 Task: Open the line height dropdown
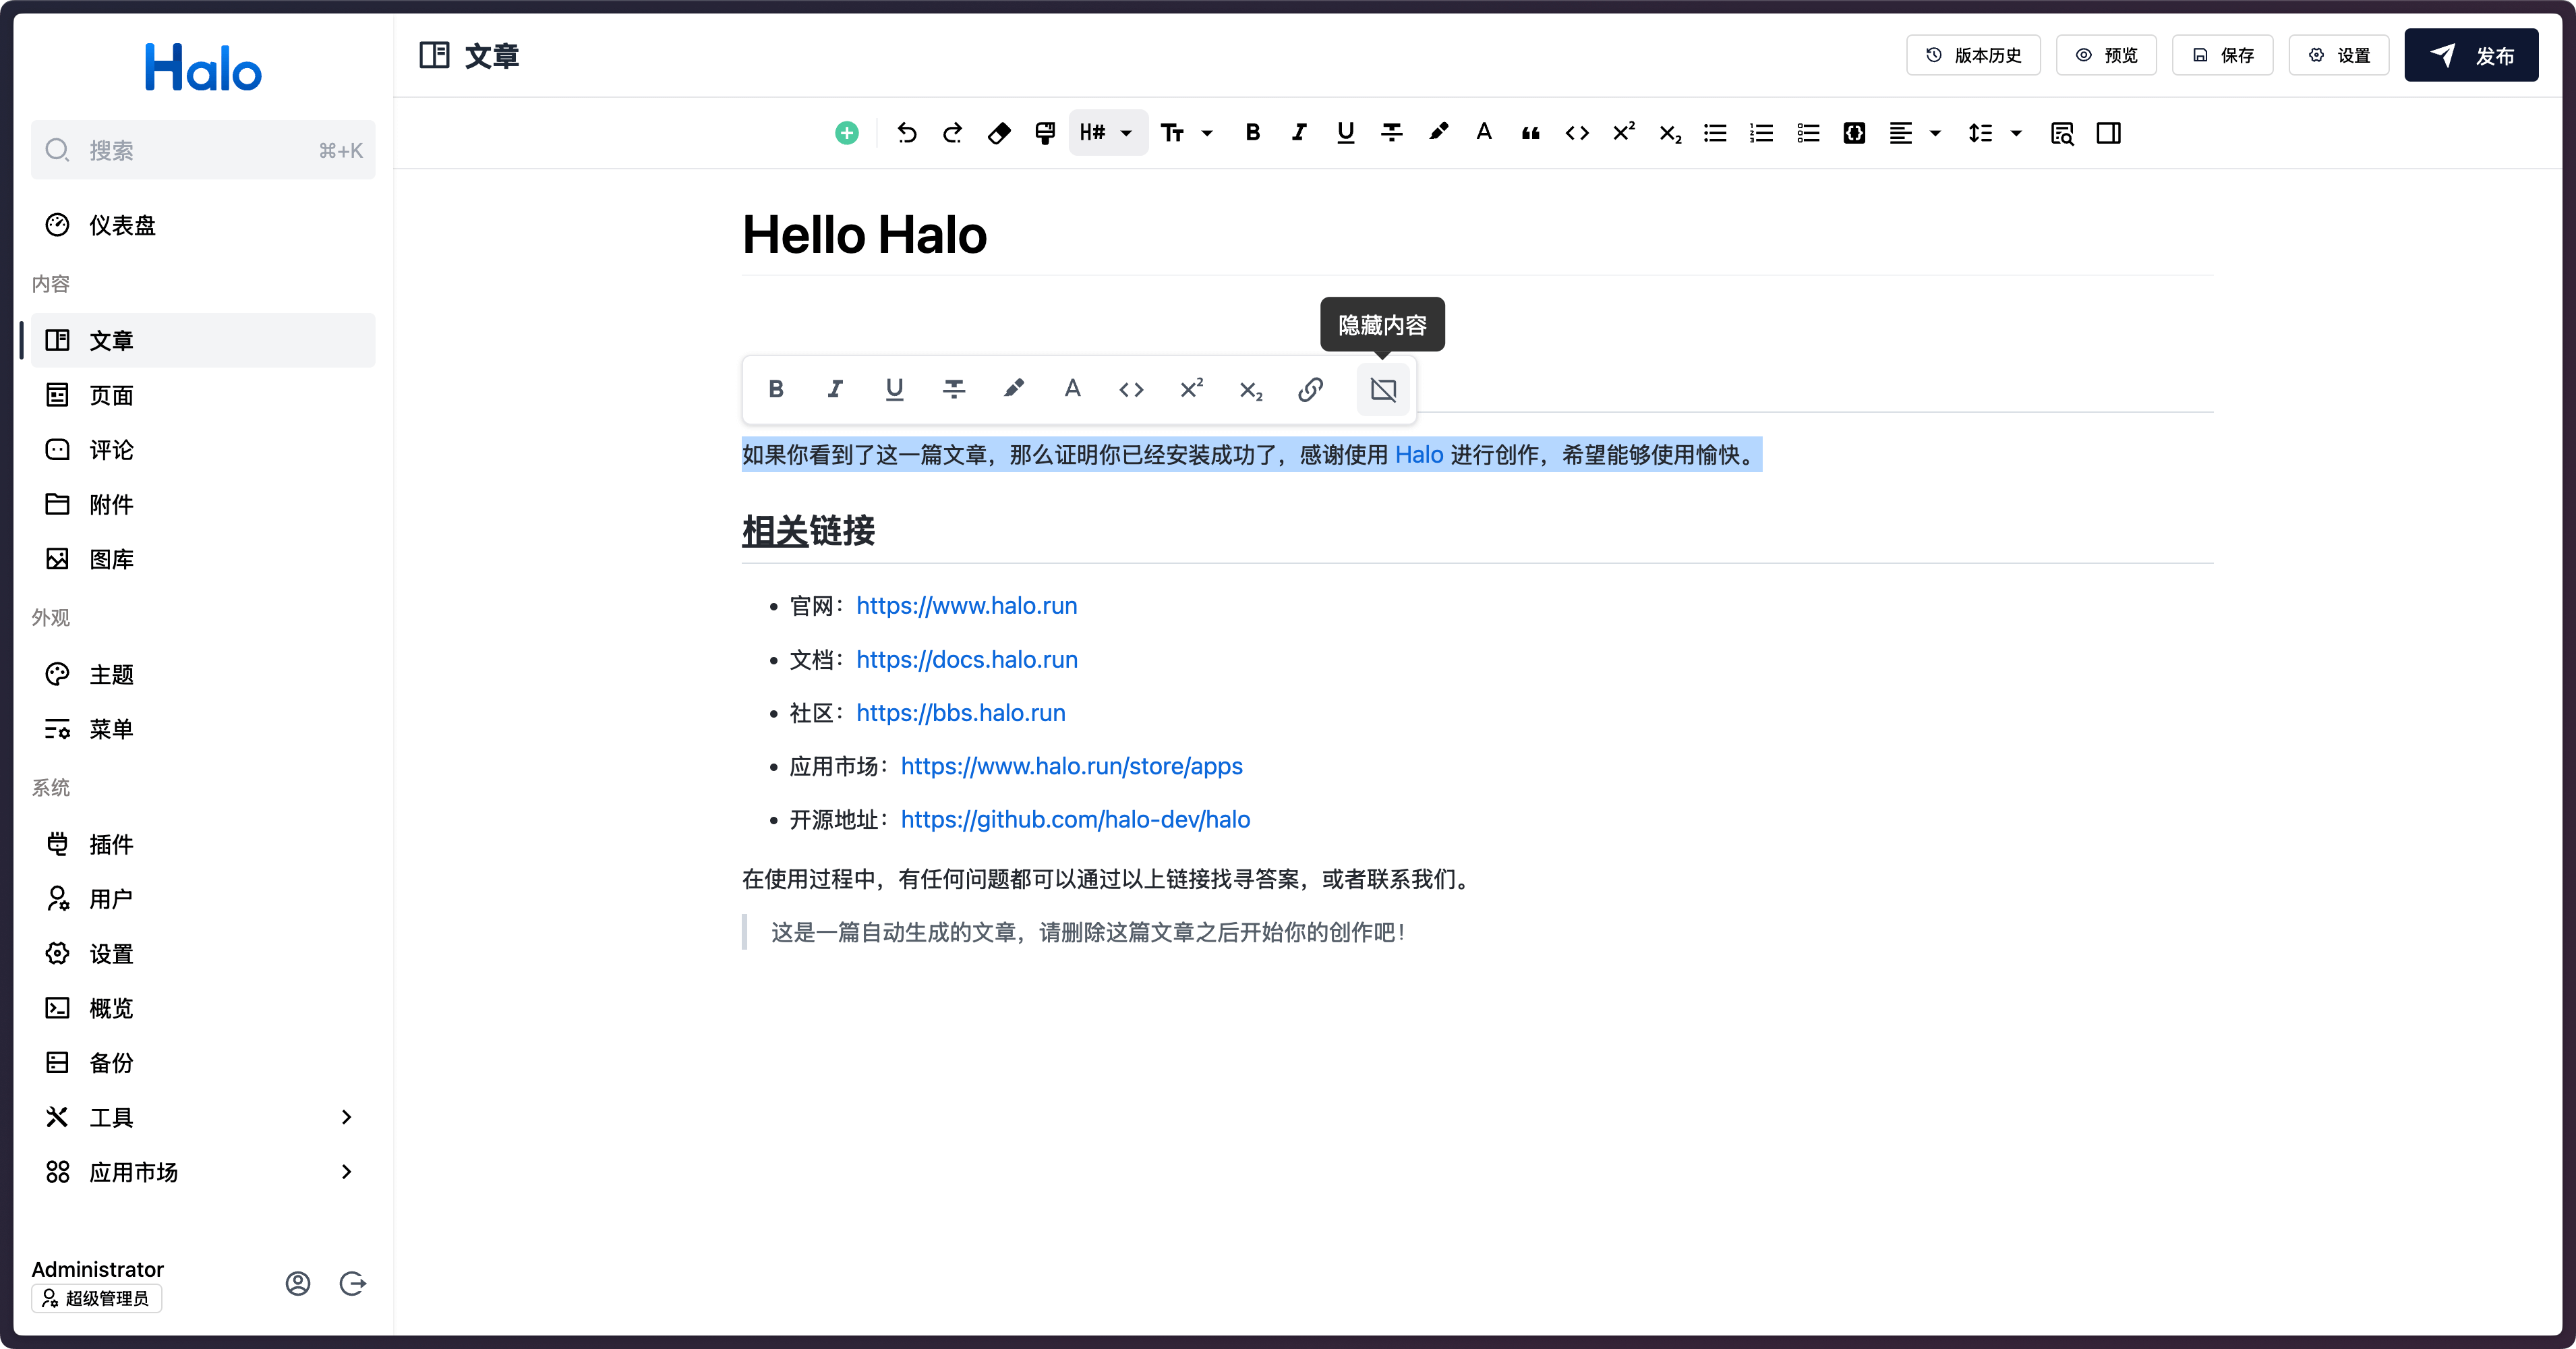tap(1995, 133)
